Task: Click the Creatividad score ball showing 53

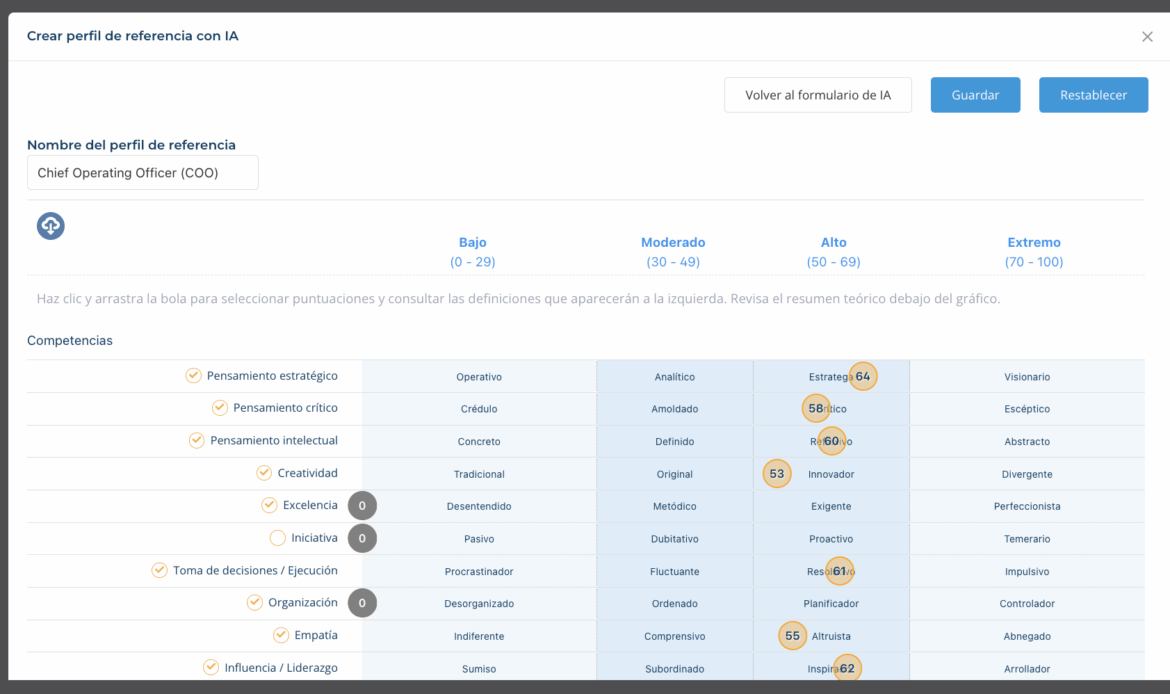Action: coord(777,473)
